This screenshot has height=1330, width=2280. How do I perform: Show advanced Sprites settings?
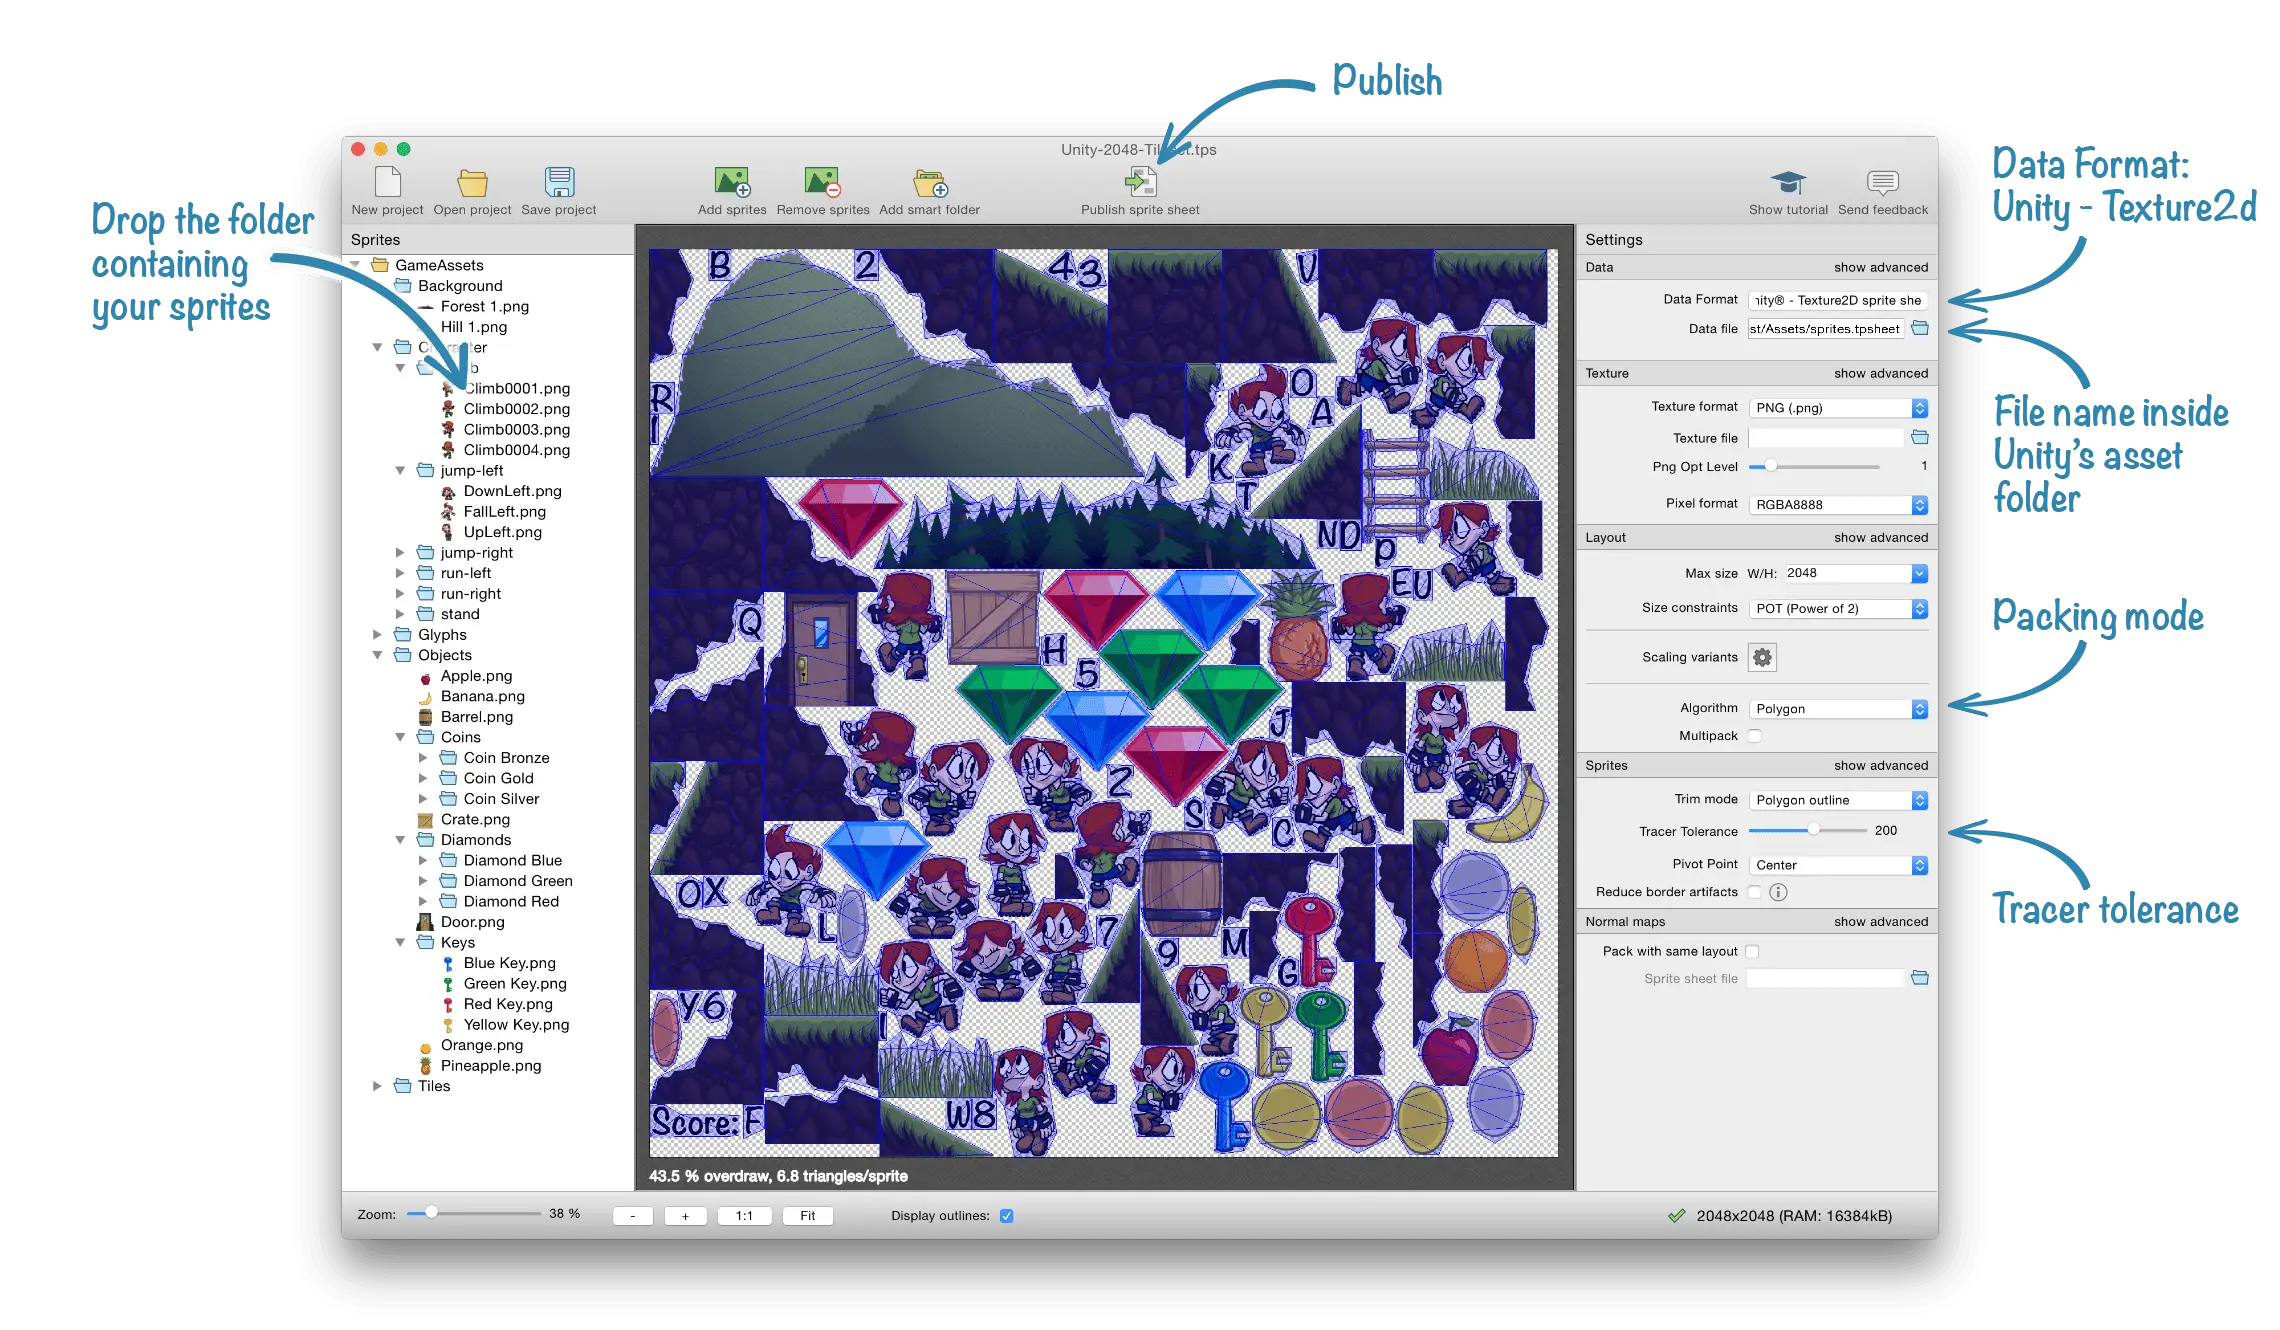coord(1880,765)
